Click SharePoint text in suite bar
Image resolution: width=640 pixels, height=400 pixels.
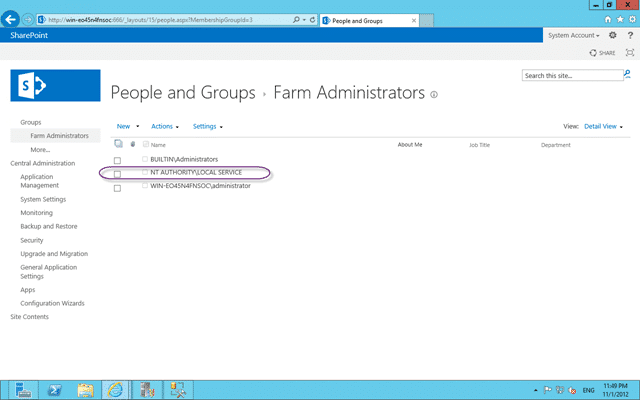[x=29, y=35]
